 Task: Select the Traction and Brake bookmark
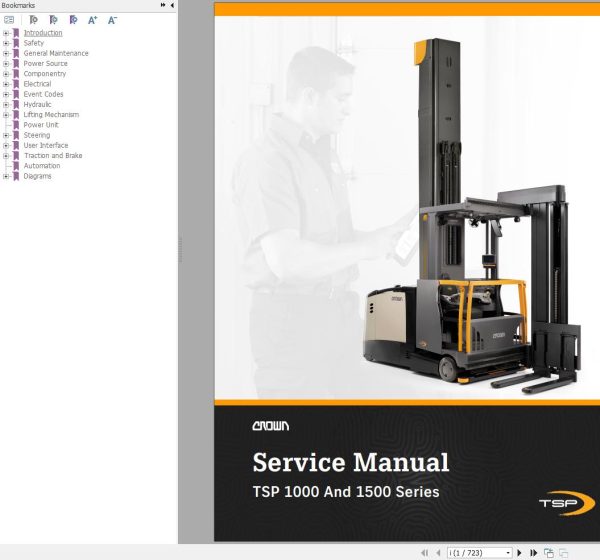click(53, 155)
